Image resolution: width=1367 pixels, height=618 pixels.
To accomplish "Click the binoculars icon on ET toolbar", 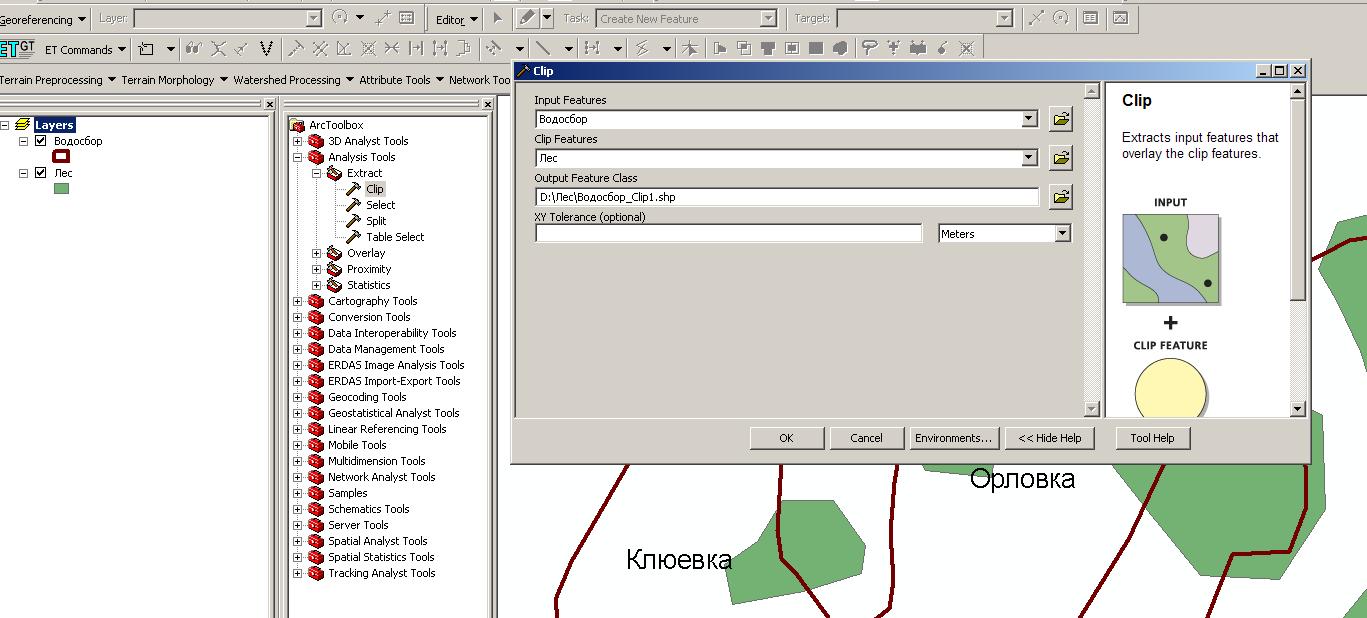I will 194,48.
